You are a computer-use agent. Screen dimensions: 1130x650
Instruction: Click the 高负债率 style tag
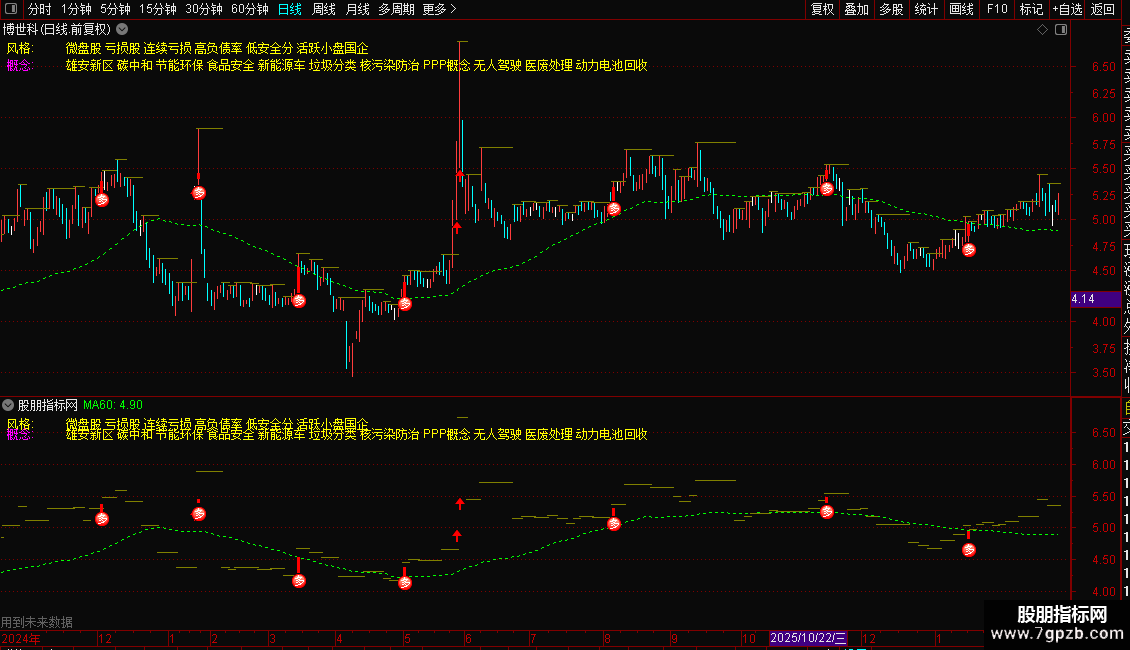tap(218, 48)
